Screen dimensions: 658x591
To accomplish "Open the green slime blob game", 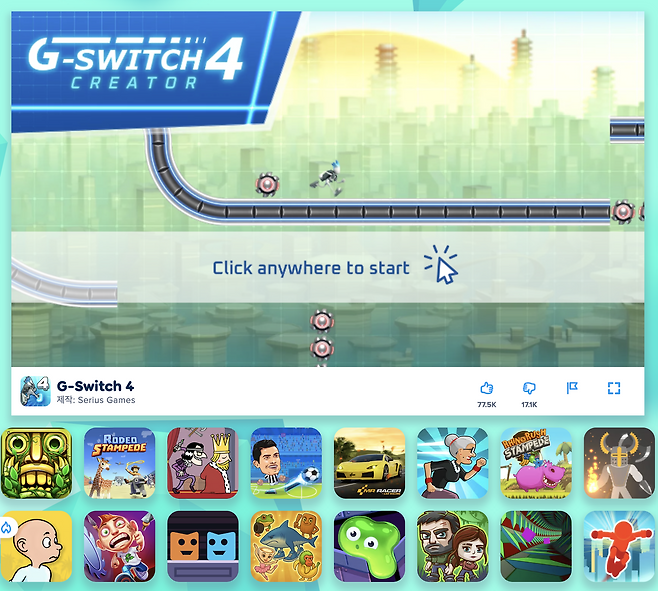I will pos(370,546).
